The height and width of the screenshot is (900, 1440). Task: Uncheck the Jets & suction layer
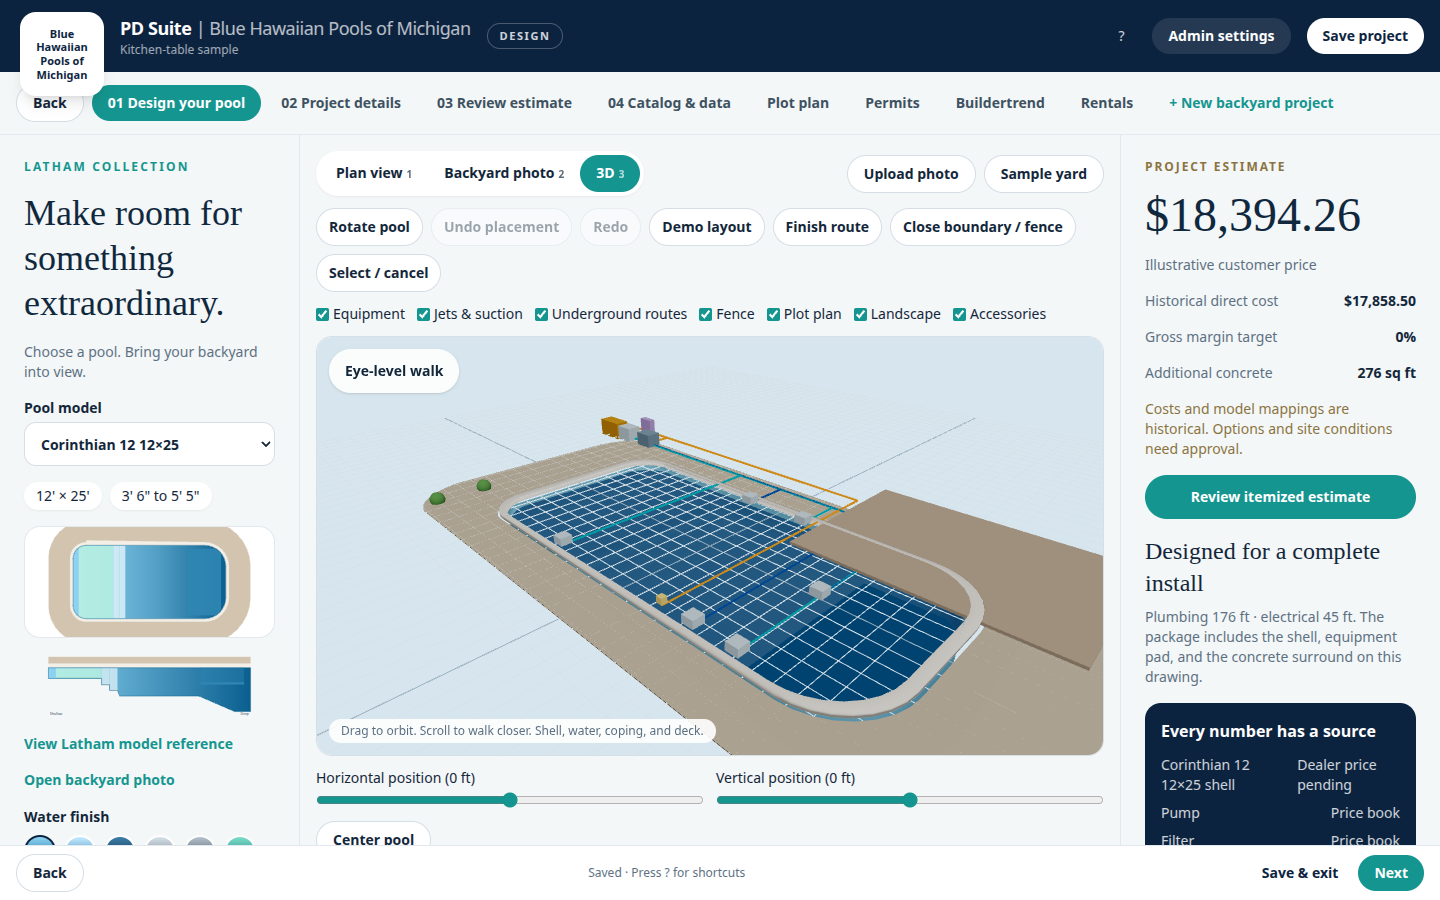coord(424,315)
